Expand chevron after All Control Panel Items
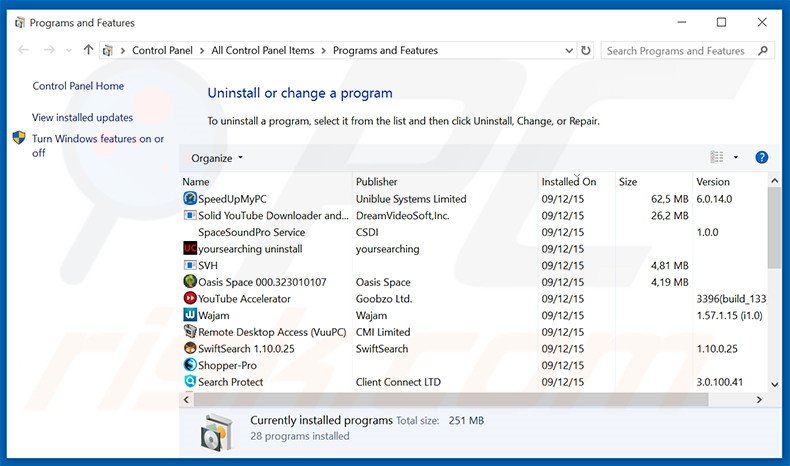 click(323, 50)
